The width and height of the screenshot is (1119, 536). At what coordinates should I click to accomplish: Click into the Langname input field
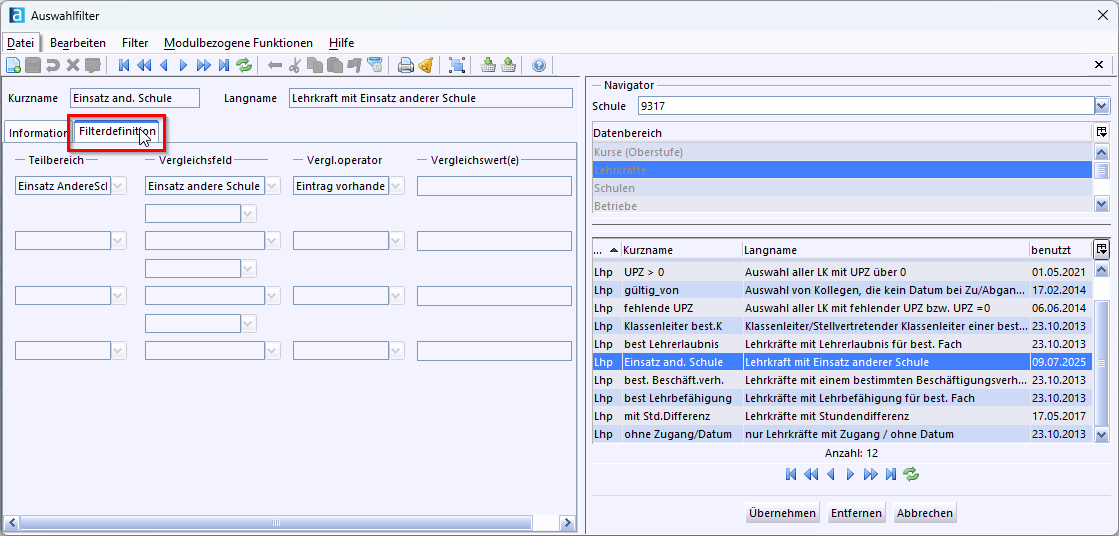pyautogui.click(x=430, y=98)
